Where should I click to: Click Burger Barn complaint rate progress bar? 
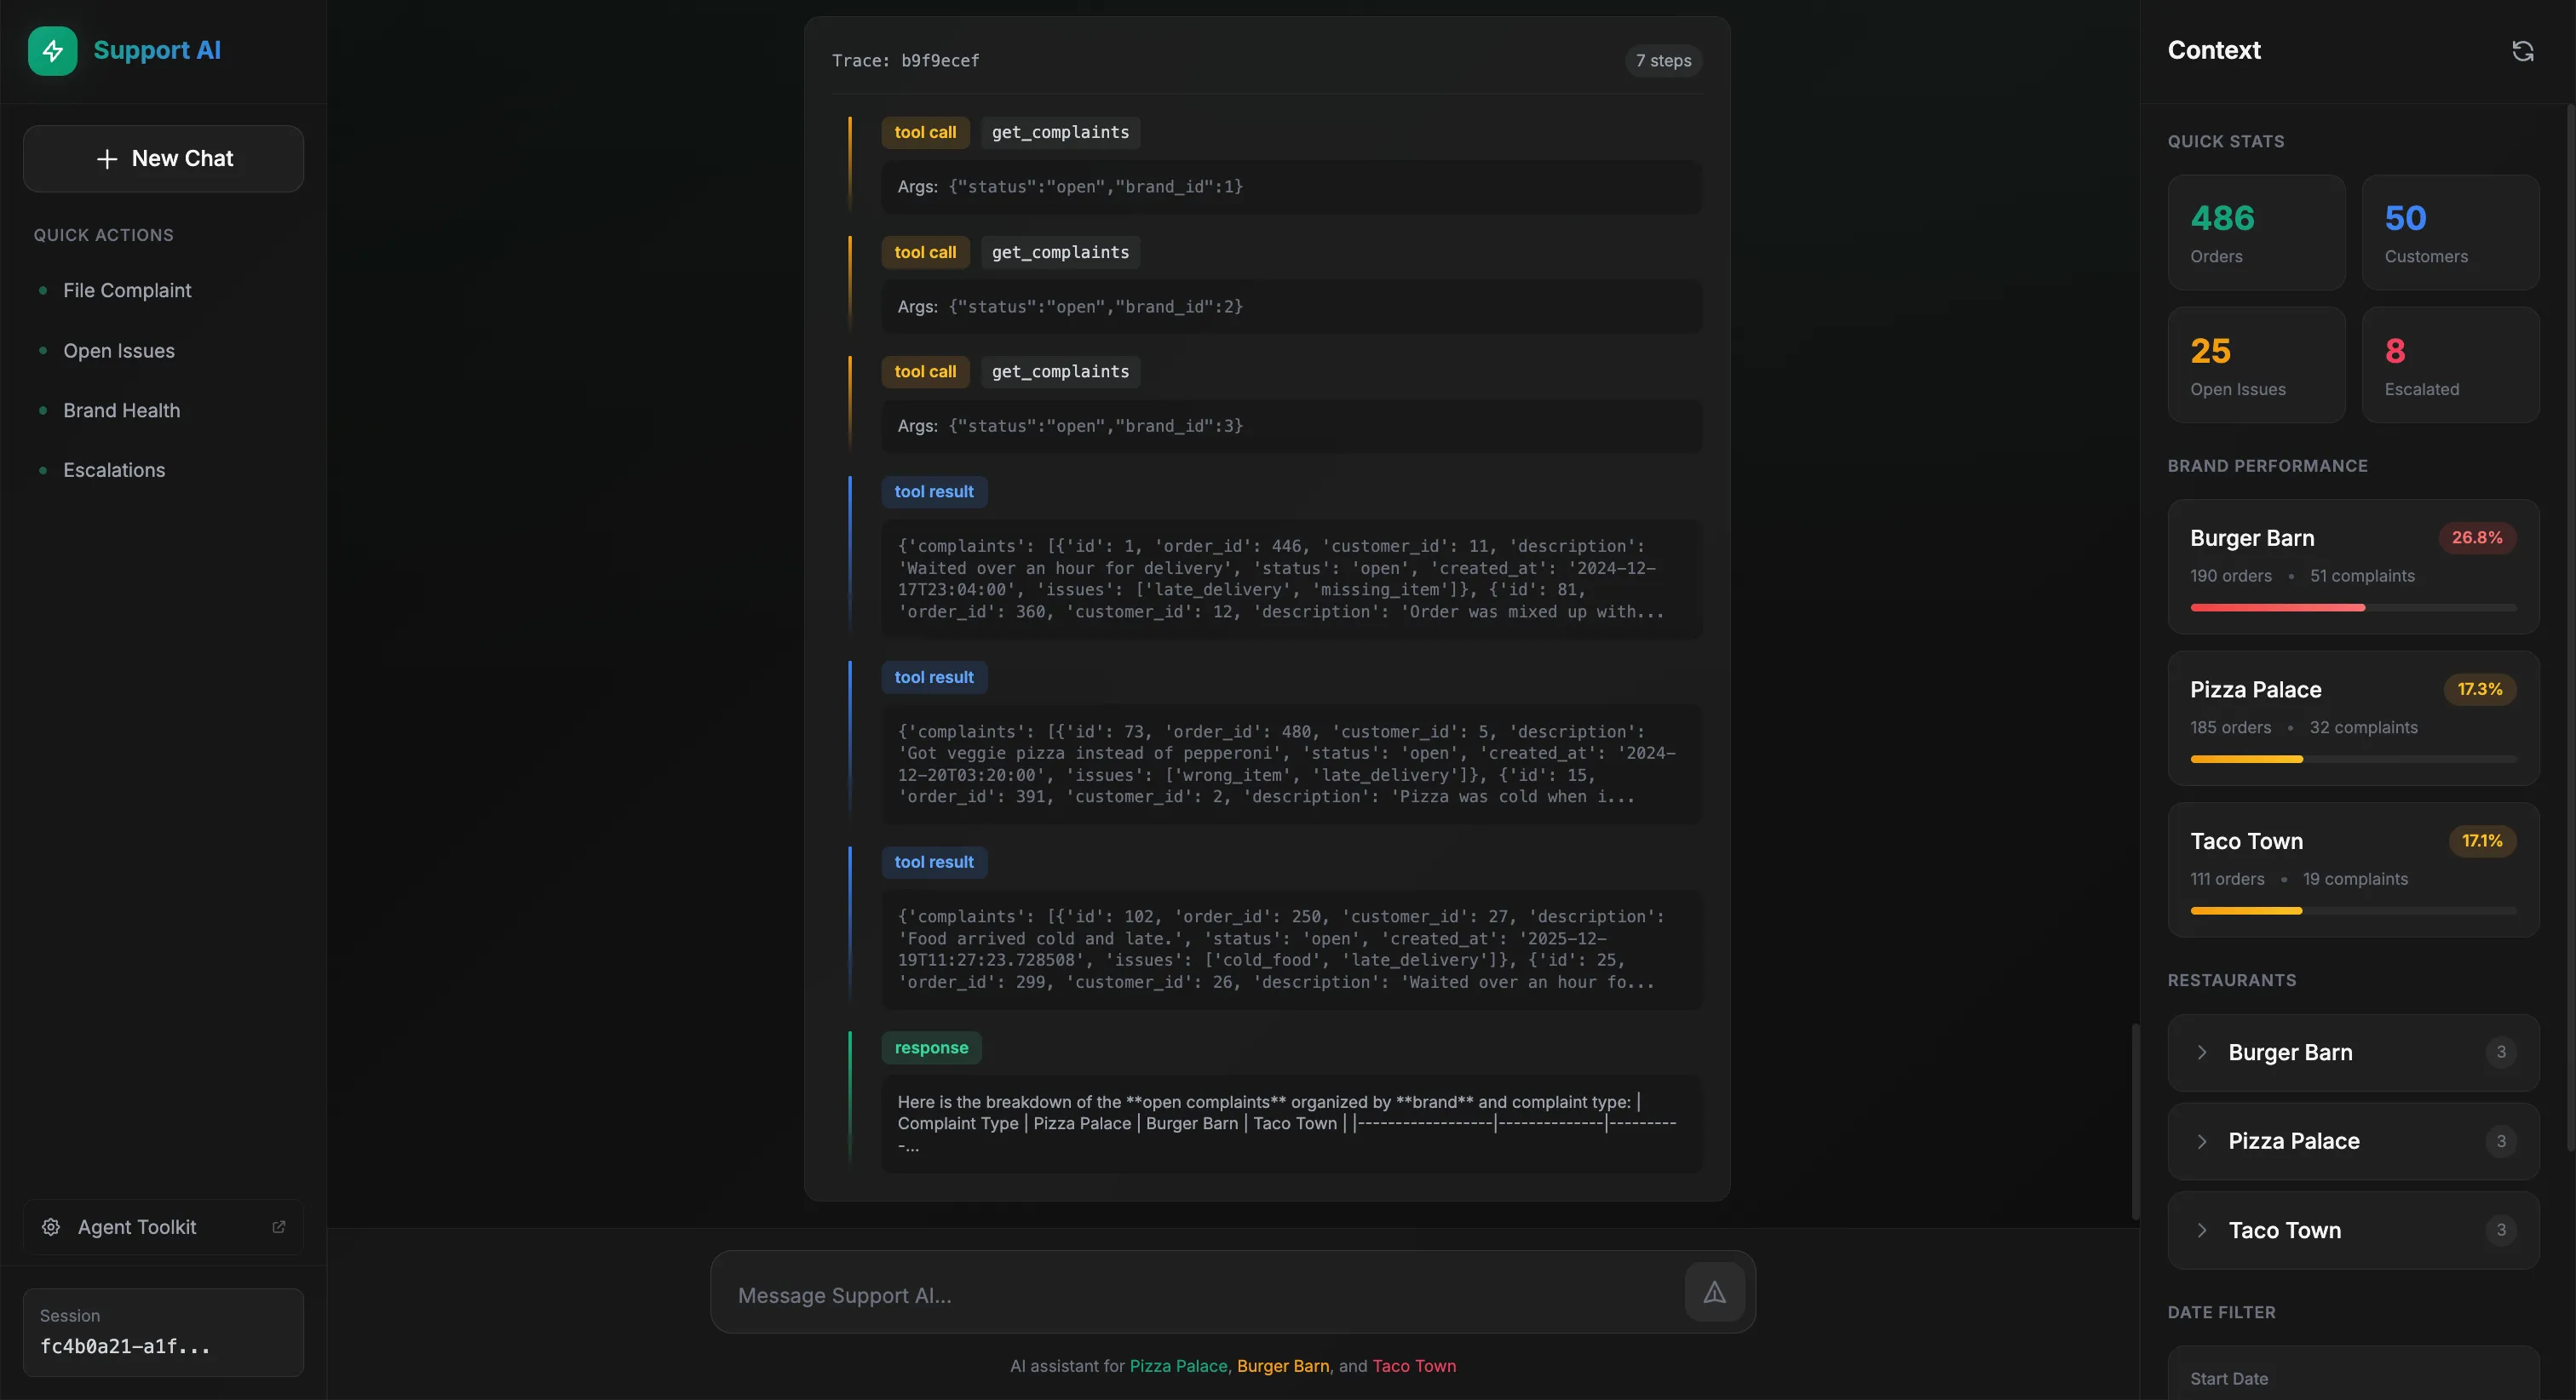point(2352,607)
